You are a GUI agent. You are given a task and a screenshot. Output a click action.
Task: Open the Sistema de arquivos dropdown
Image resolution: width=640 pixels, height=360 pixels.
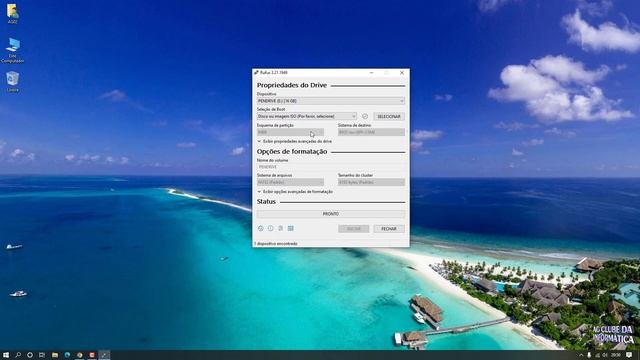290,182
